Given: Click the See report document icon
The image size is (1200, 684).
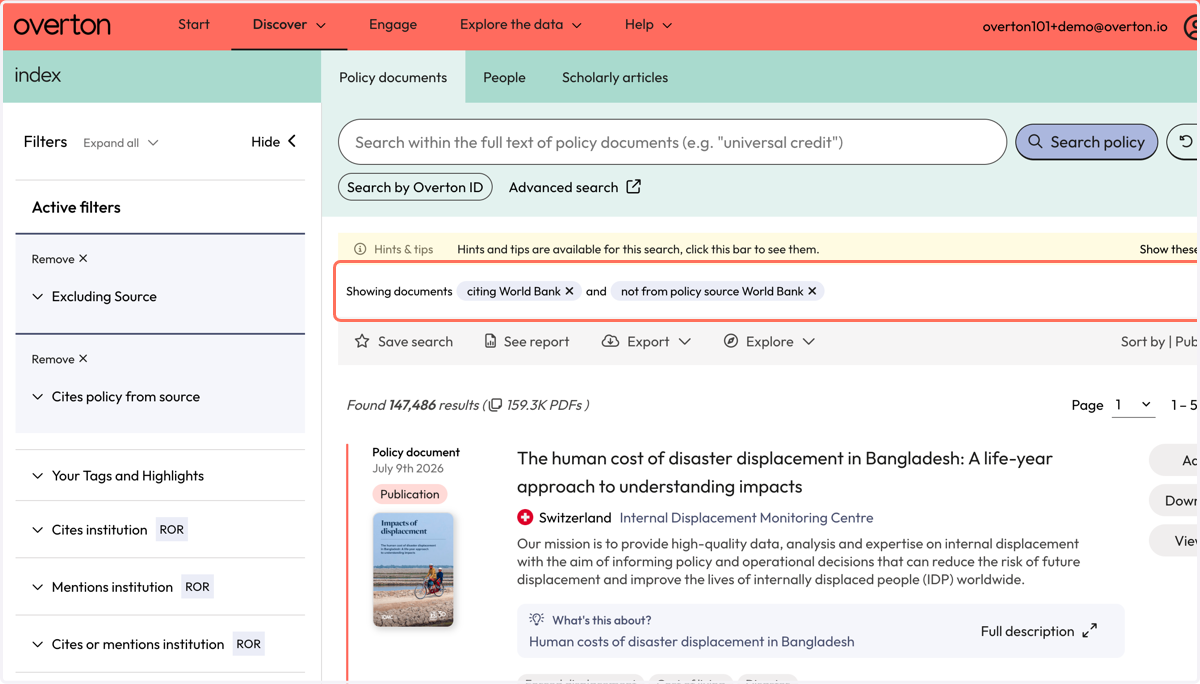Looking at the screenshot, I should pos(490,341).
